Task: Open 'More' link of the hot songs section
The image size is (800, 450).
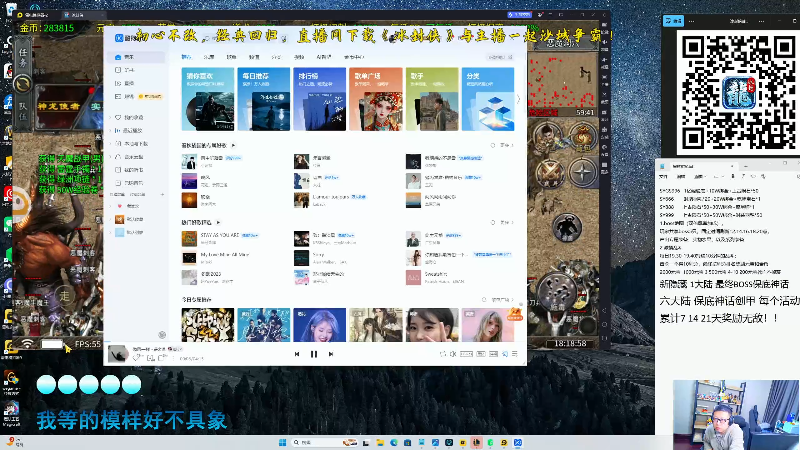Action: pos(507,222)
